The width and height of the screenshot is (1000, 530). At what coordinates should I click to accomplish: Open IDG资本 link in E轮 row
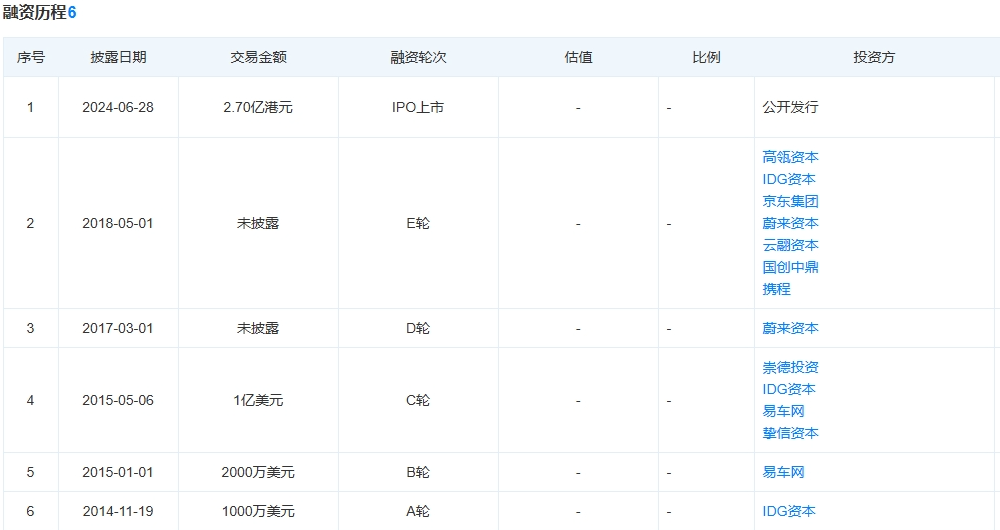(x=789, y=179)
